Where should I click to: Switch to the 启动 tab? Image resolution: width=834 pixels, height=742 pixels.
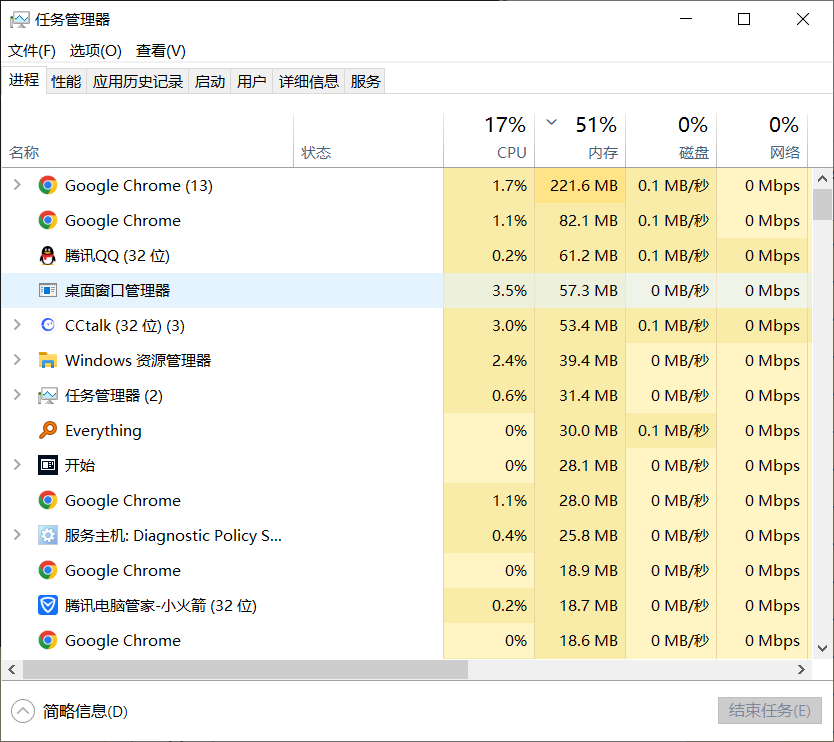tap(210, 81)
